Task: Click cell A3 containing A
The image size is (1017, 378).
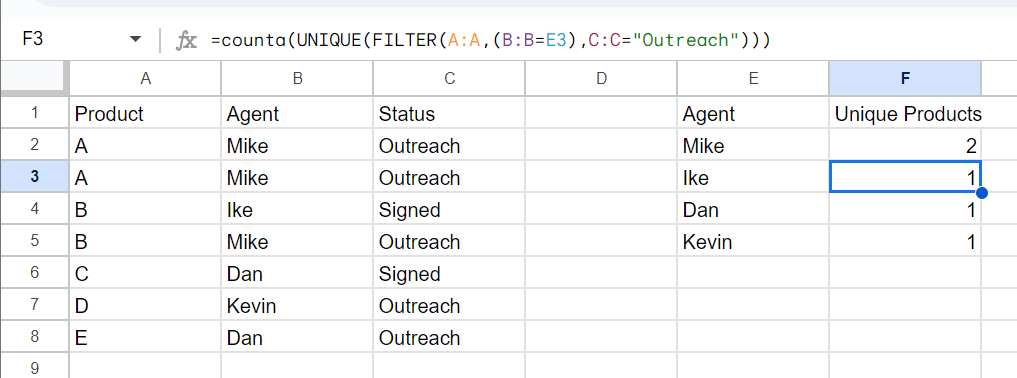Action: pos(145,176)
